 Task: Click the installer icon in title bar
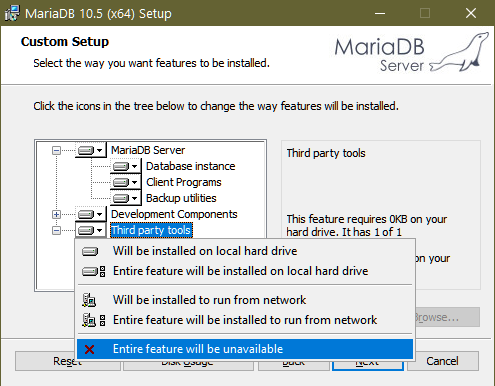(12, 13)
